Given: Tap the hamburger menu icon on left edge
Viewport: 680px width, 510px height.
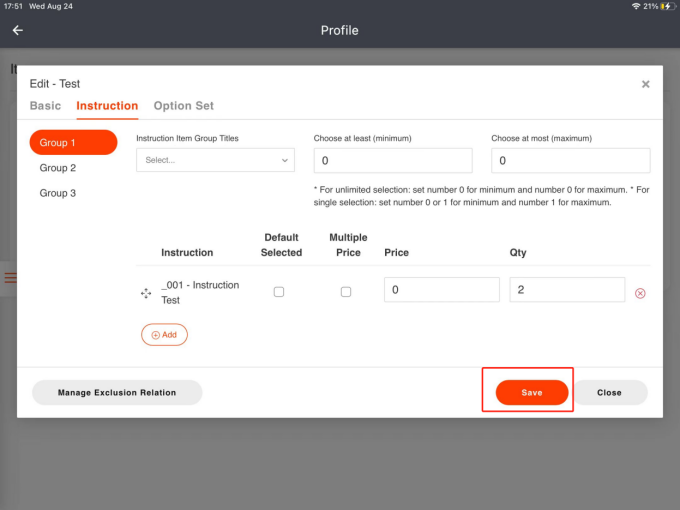Looking at the screenshot, I should 11,277.
